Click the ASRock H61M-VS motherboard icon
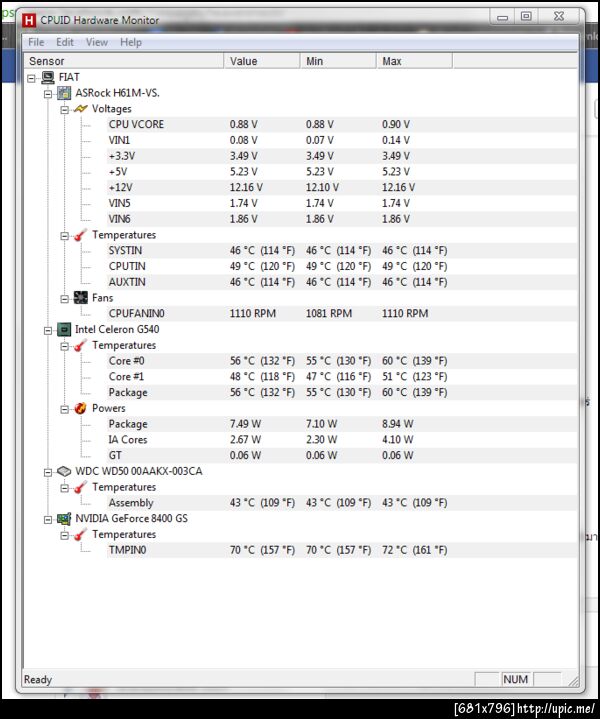 click(x=64, y=93)
